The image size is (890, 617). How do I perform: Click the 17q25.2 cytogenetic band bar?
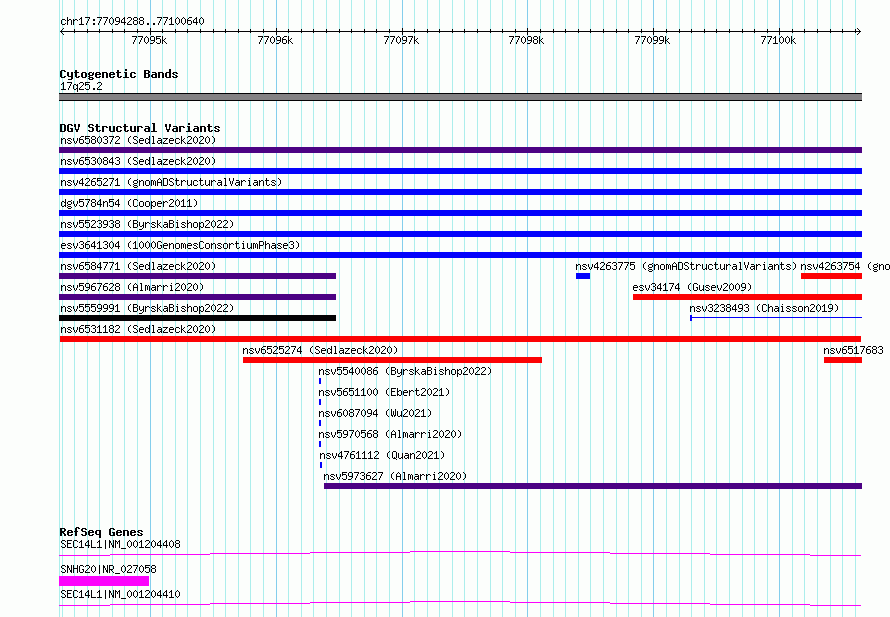click(460, 97)
